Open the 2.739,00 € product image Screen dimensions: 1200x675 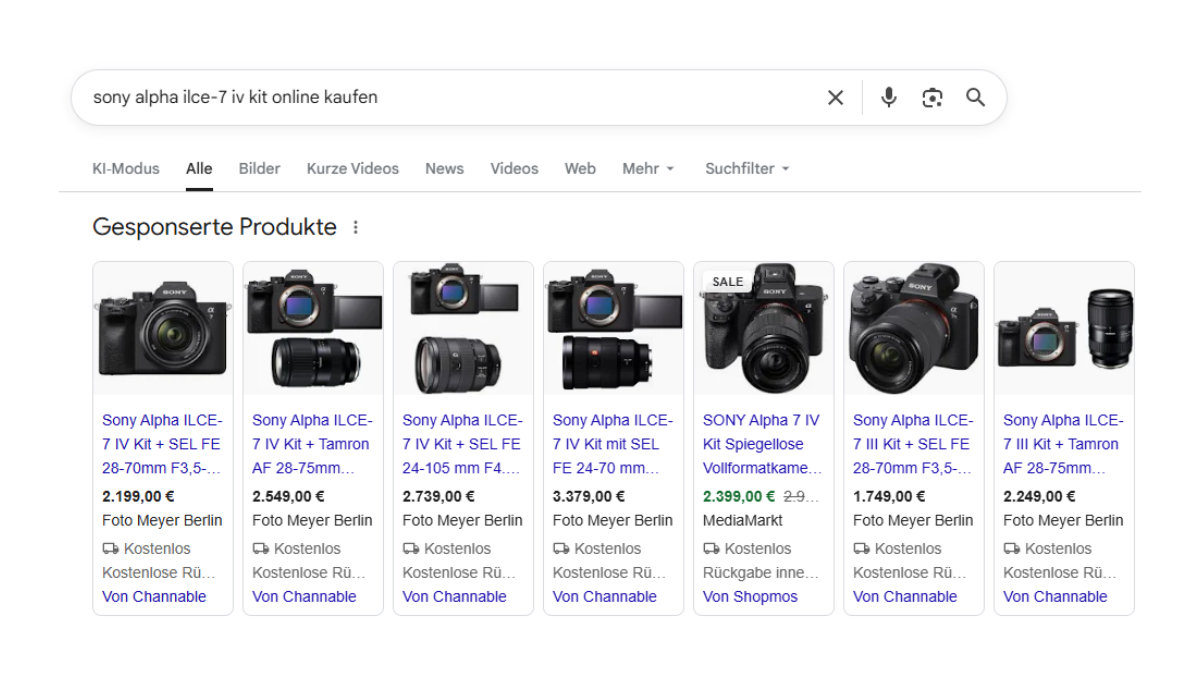click(463, 328)
